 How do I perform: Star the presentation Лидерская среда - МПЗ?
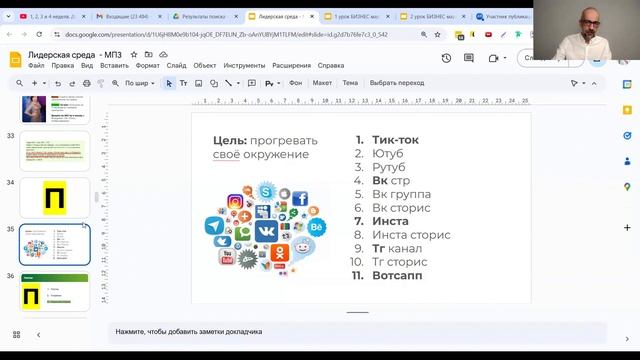pyautogui.click(x=134, y=54)
